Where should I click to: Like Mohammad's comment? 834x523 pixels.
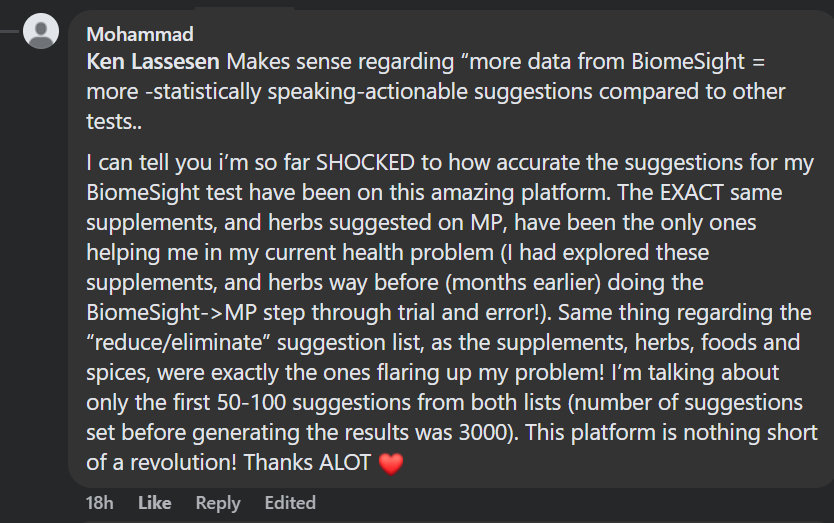[155, 503]
